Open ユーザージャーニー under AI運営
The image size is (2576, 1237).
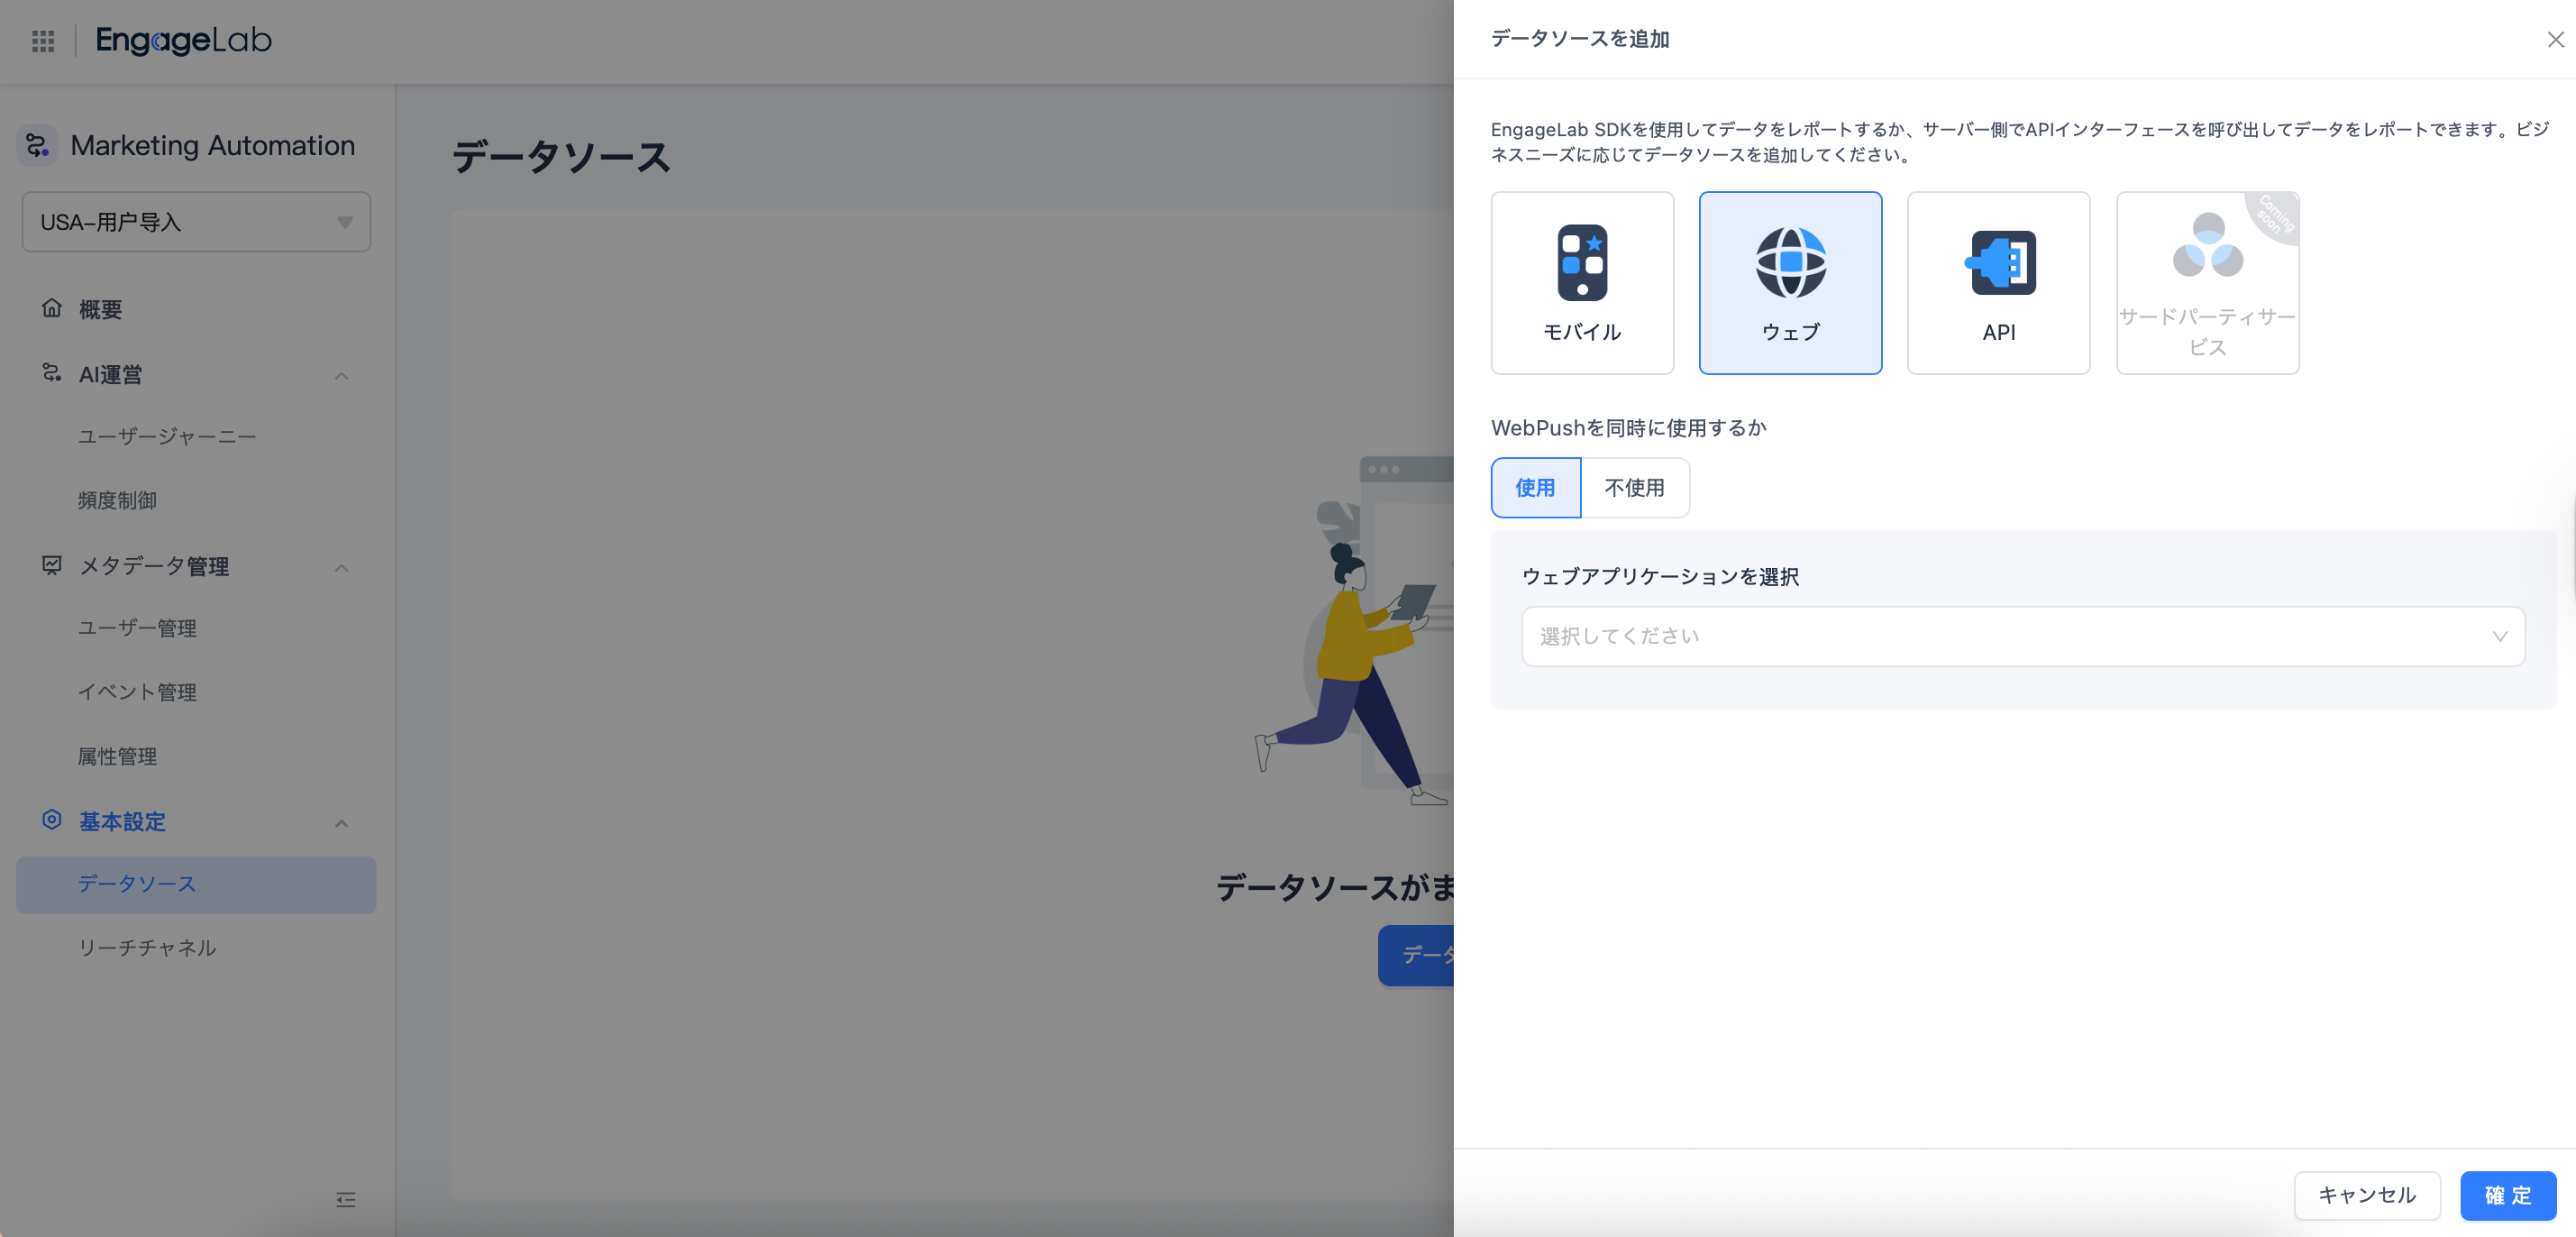(166, 436)
